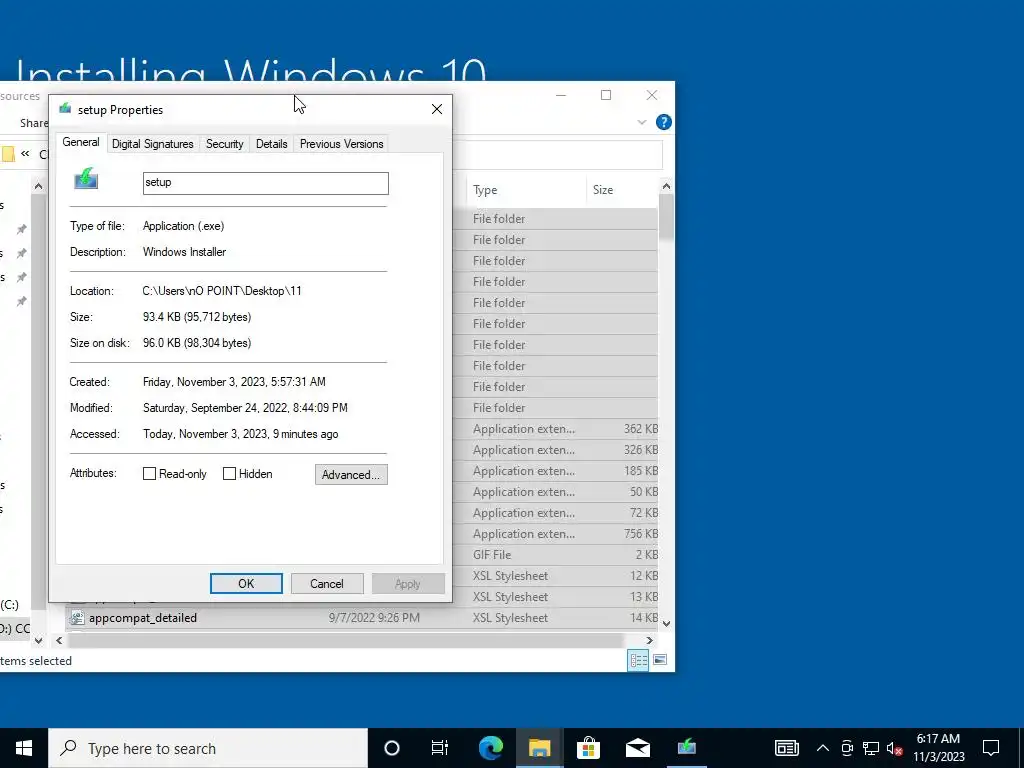1024x768 pixels.
Task: Click the location path C:\Users\nO POINT\Desktop\11
Action: (222, 291)
